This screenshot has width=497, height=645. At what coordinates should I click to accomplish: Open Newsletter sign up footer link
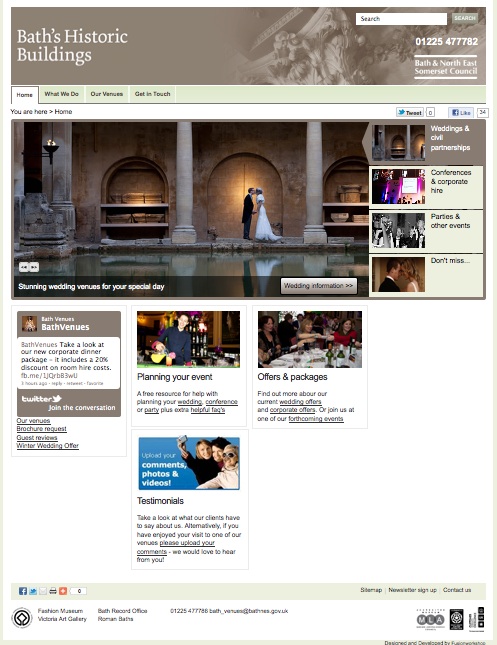coord(413,590)
